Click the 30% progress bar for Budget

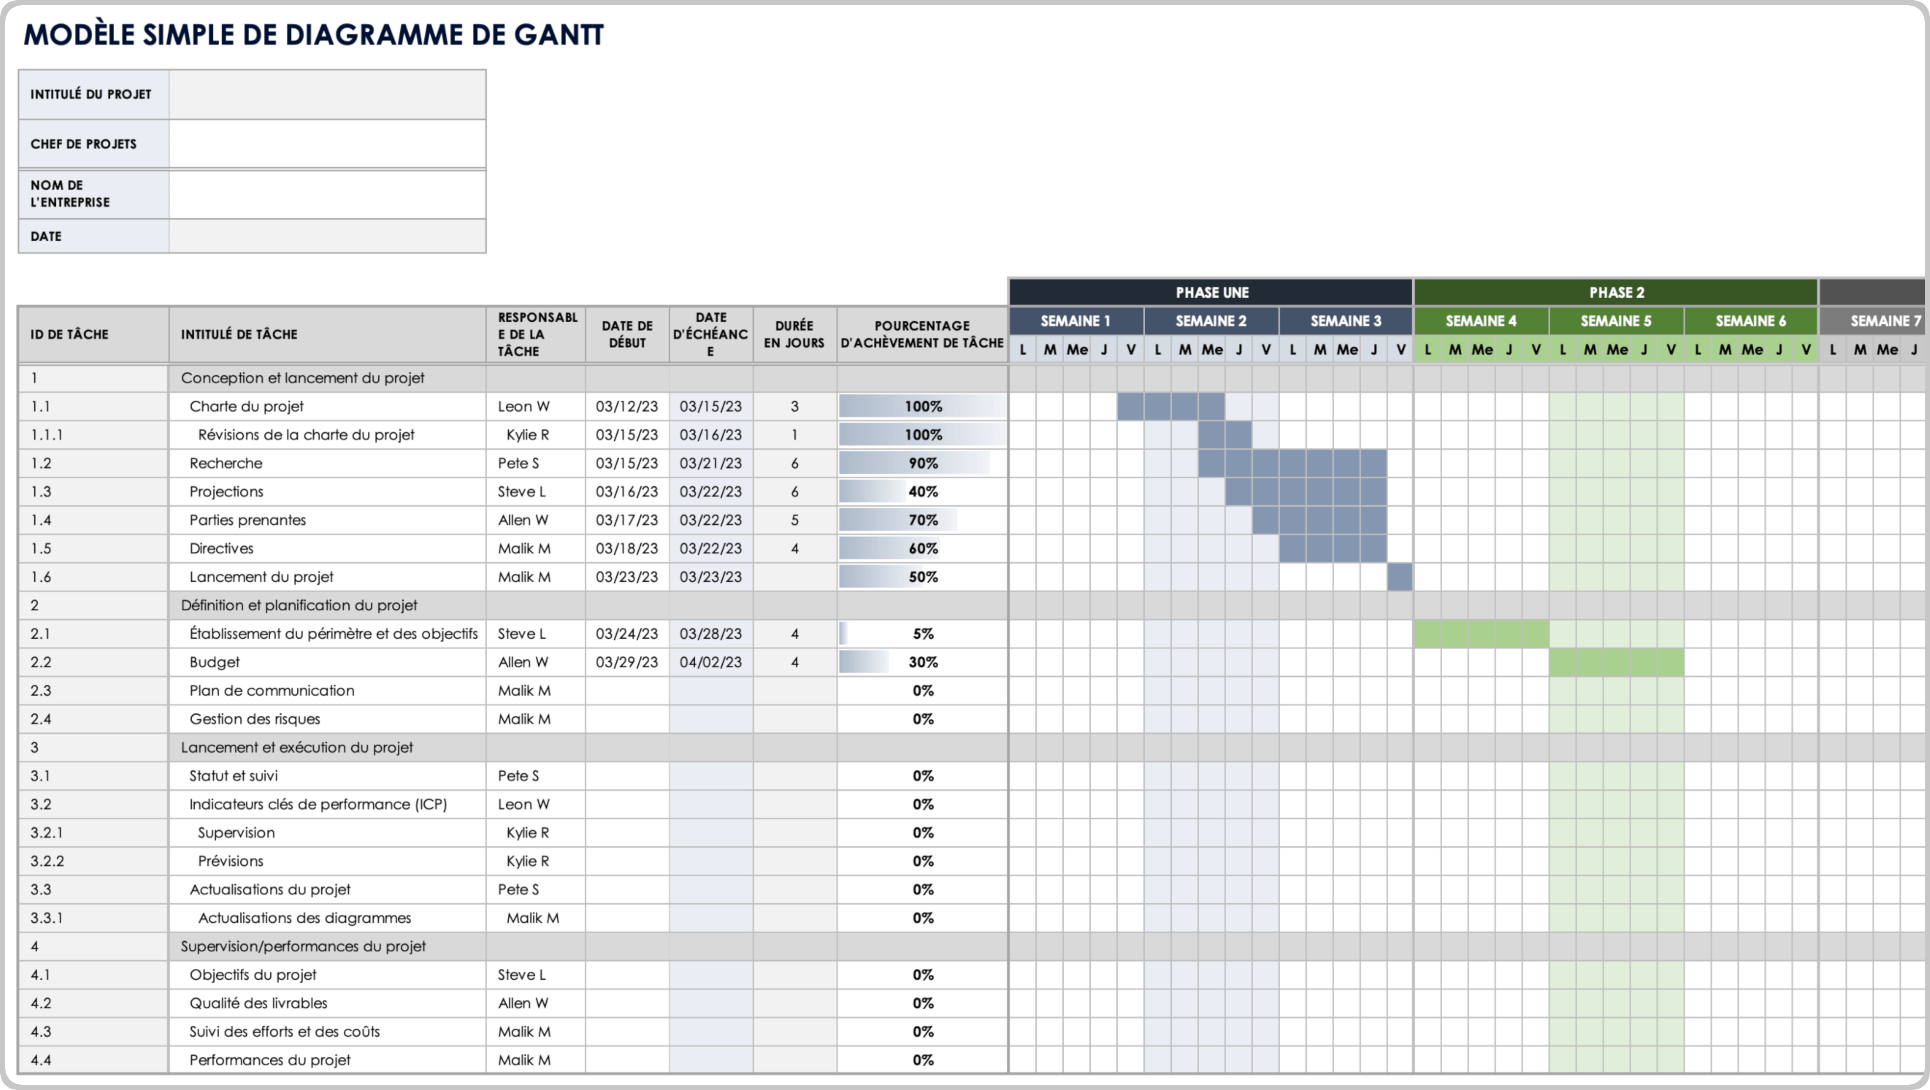864,662
